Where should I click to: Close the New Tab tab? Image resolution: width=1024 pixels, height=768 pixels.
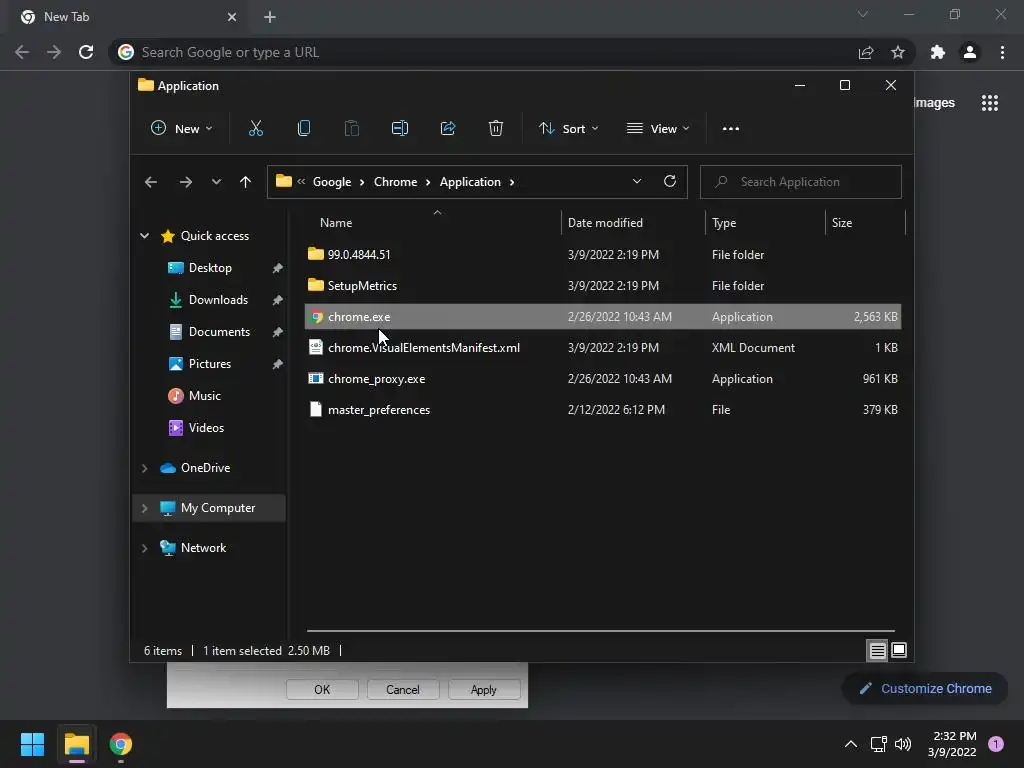232,17
